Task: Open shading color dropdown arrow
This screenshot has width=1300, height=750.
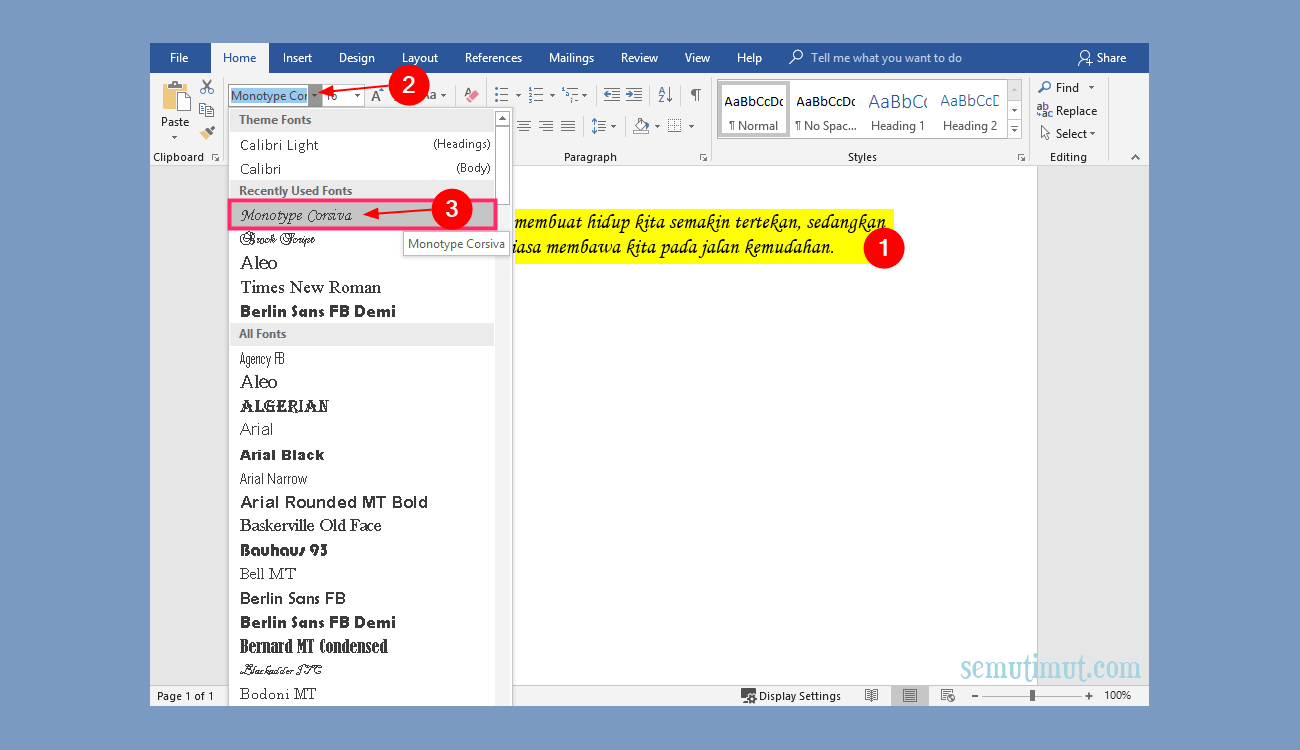Action: pyautogui.click(x=656, y=126)
